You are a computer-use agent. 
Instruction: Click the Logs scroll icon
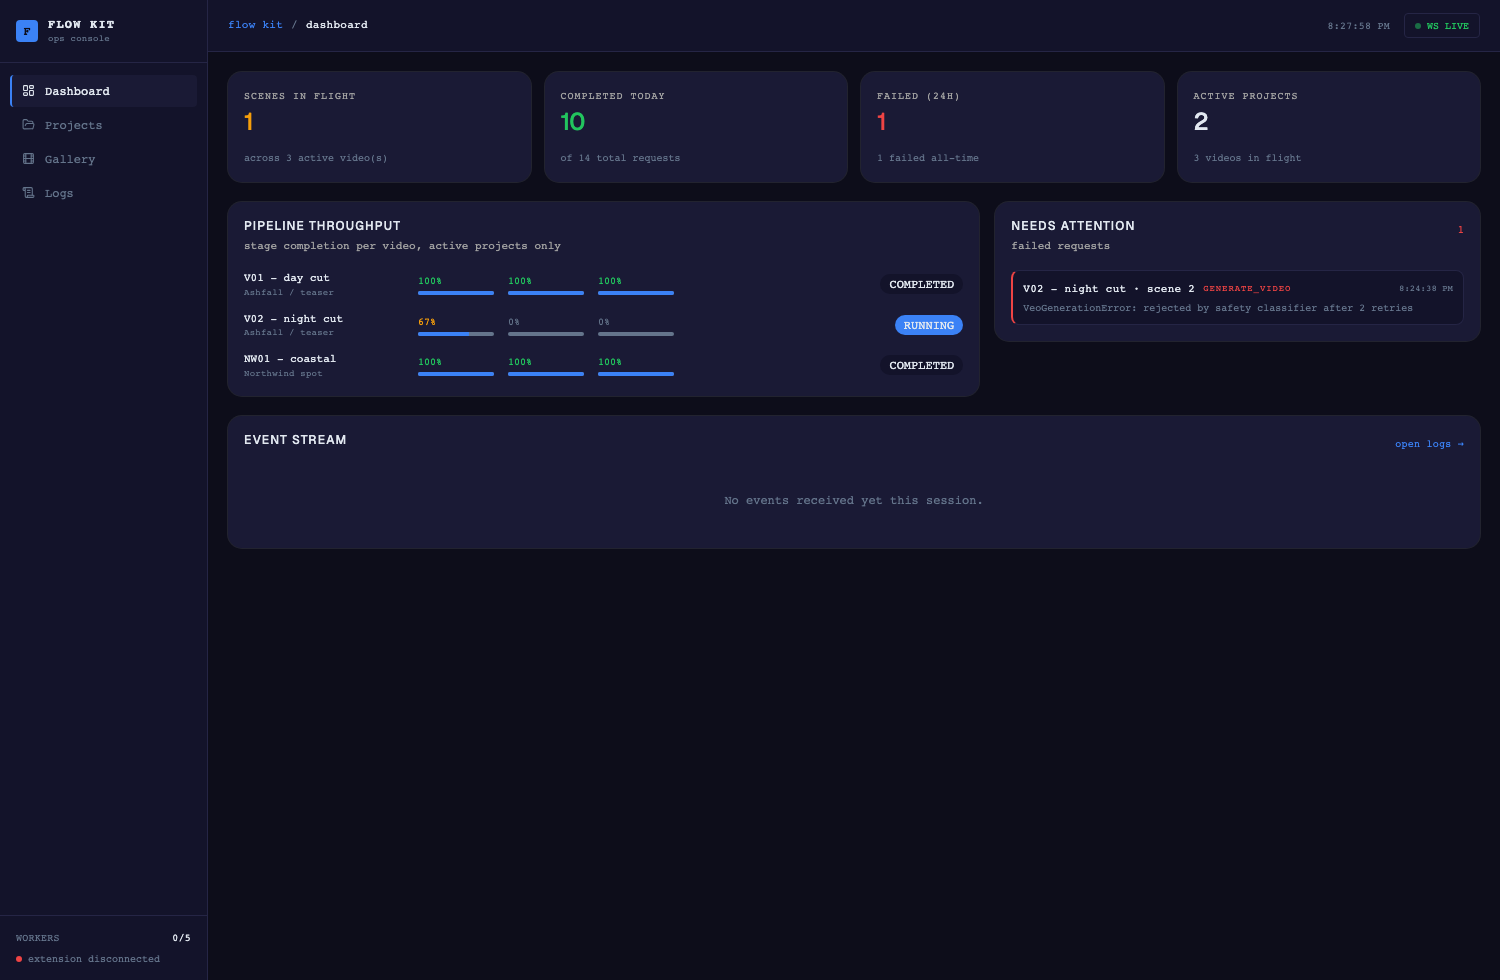coord(28,193)
